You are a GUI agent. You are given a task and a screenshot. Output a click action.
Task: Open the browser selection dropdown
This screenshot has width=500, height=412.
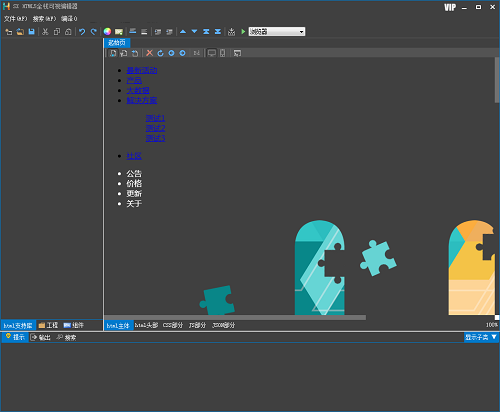point(277,32)
